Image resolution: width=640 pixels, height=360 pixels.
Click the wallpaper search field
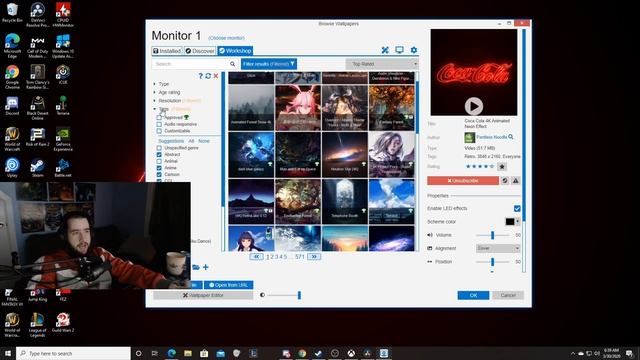[191, 64]
